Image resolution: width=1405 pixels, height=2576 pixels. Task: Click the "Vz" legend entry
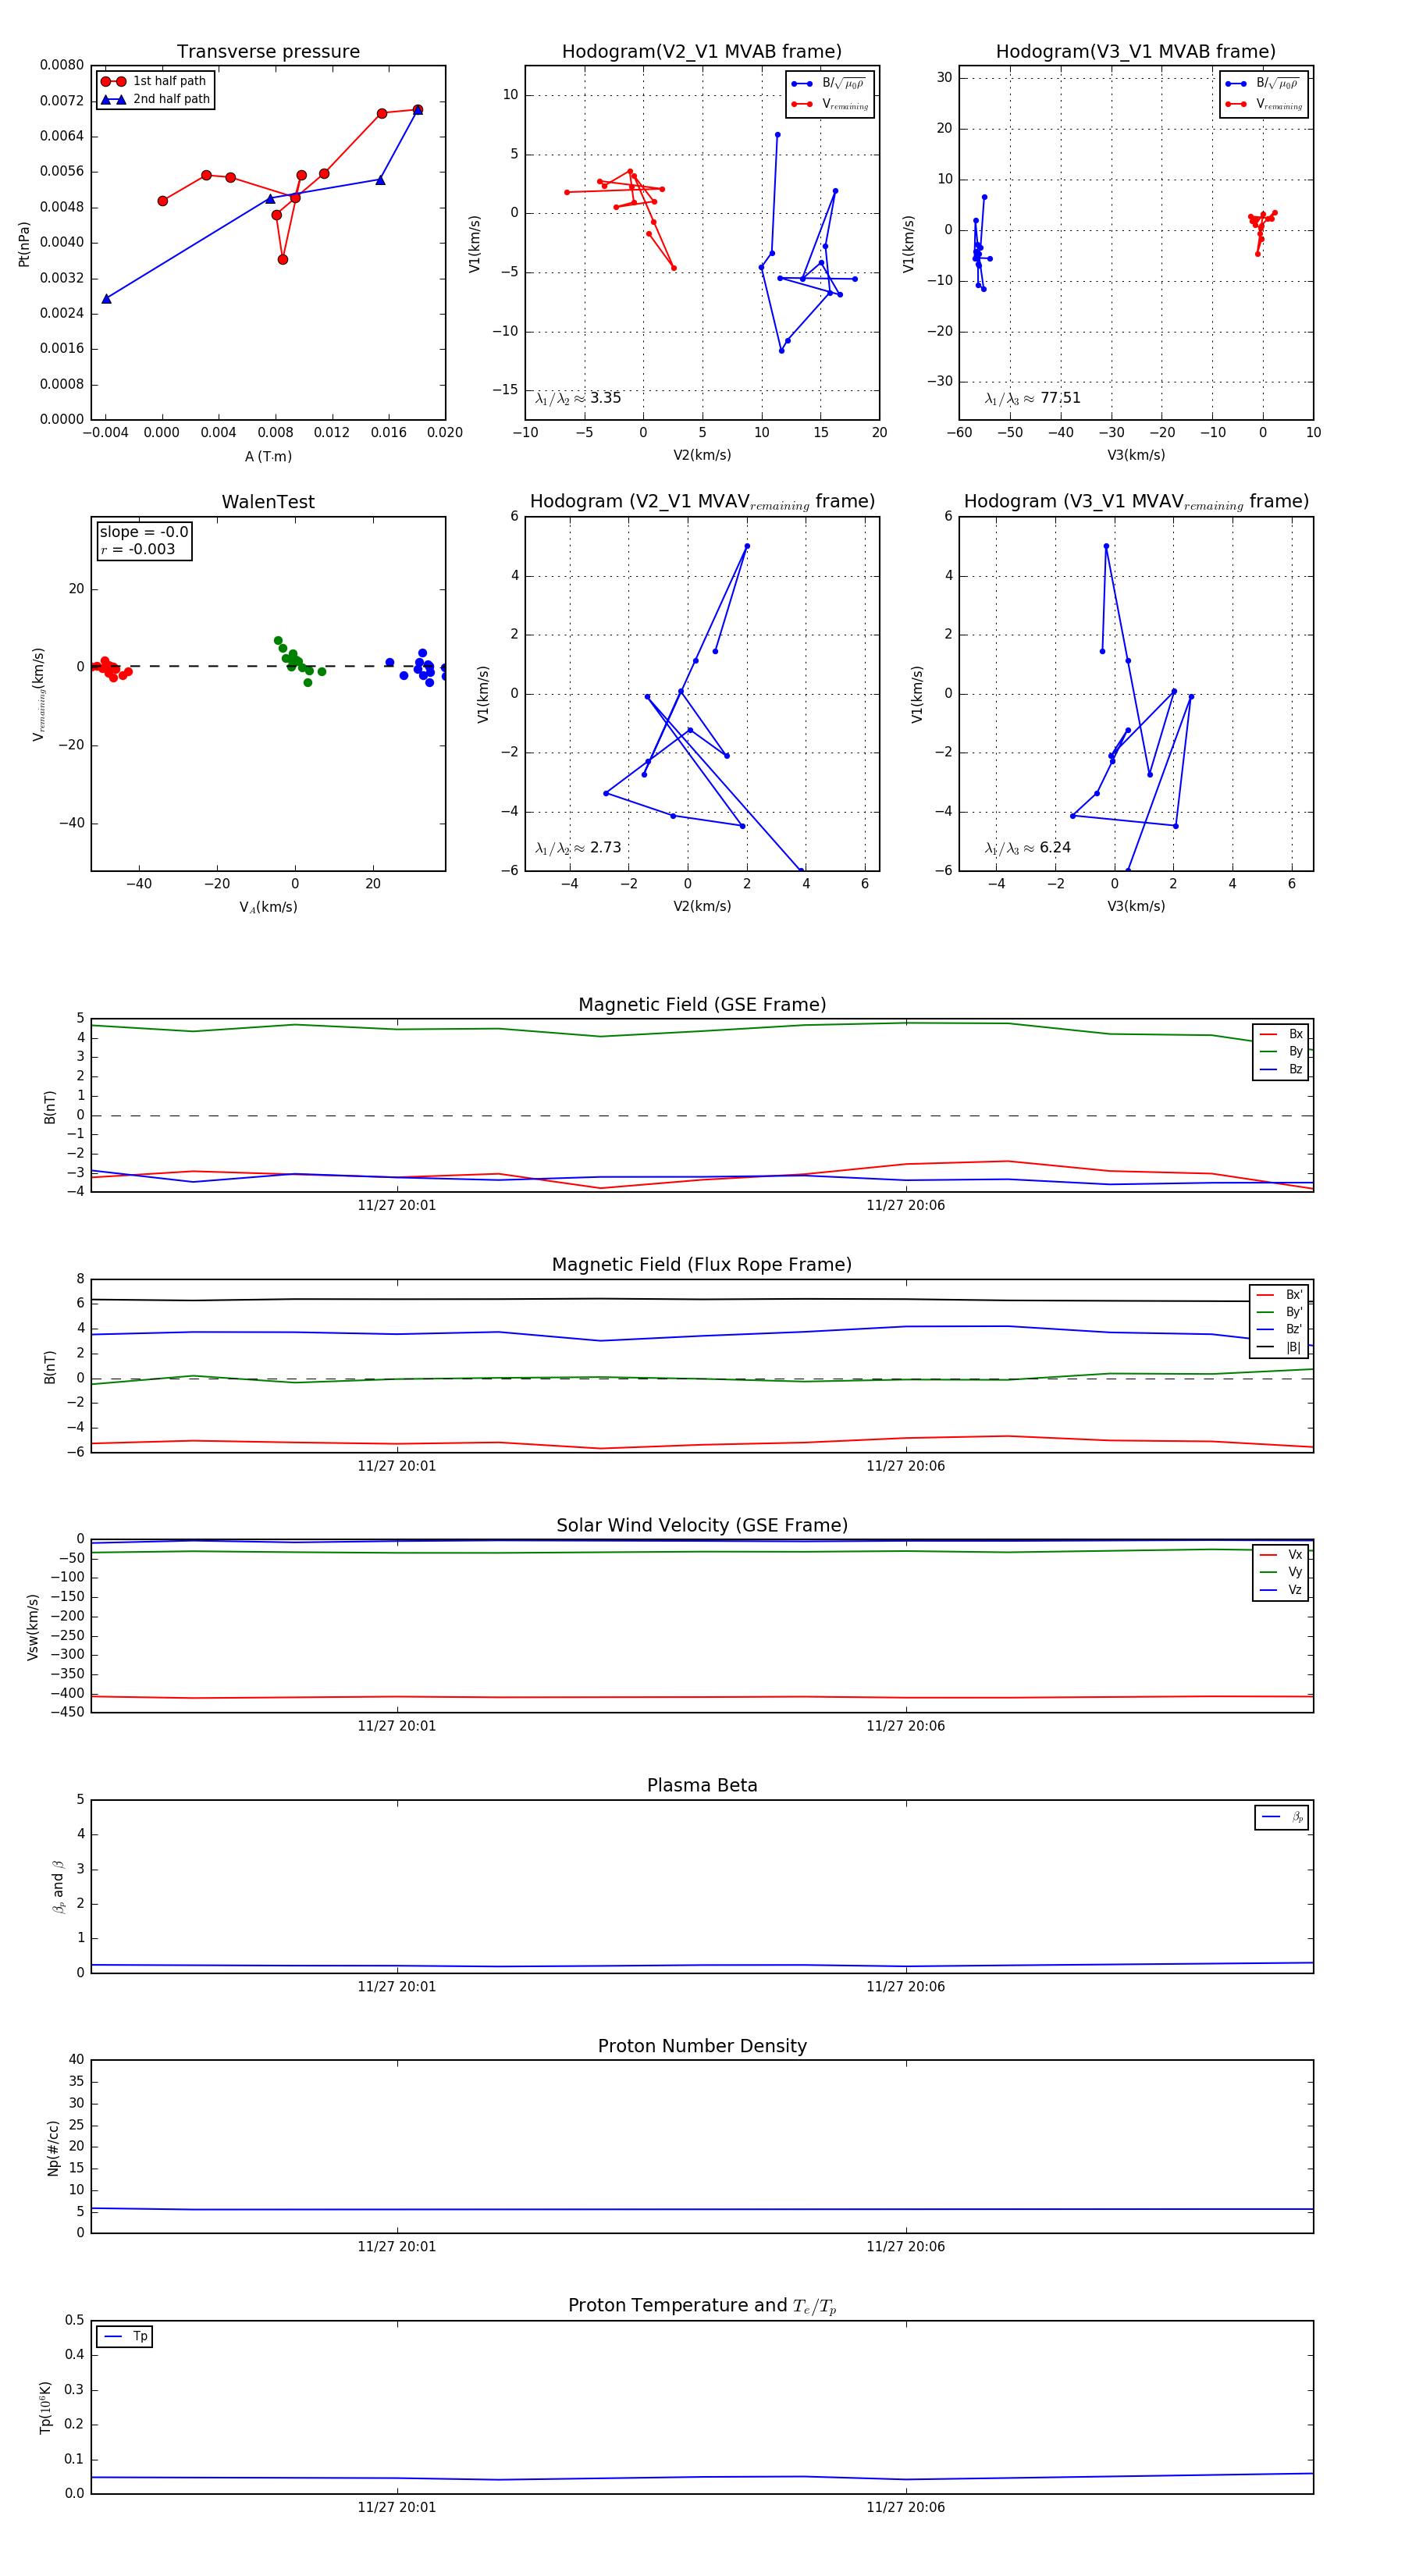point(1281,1589)
